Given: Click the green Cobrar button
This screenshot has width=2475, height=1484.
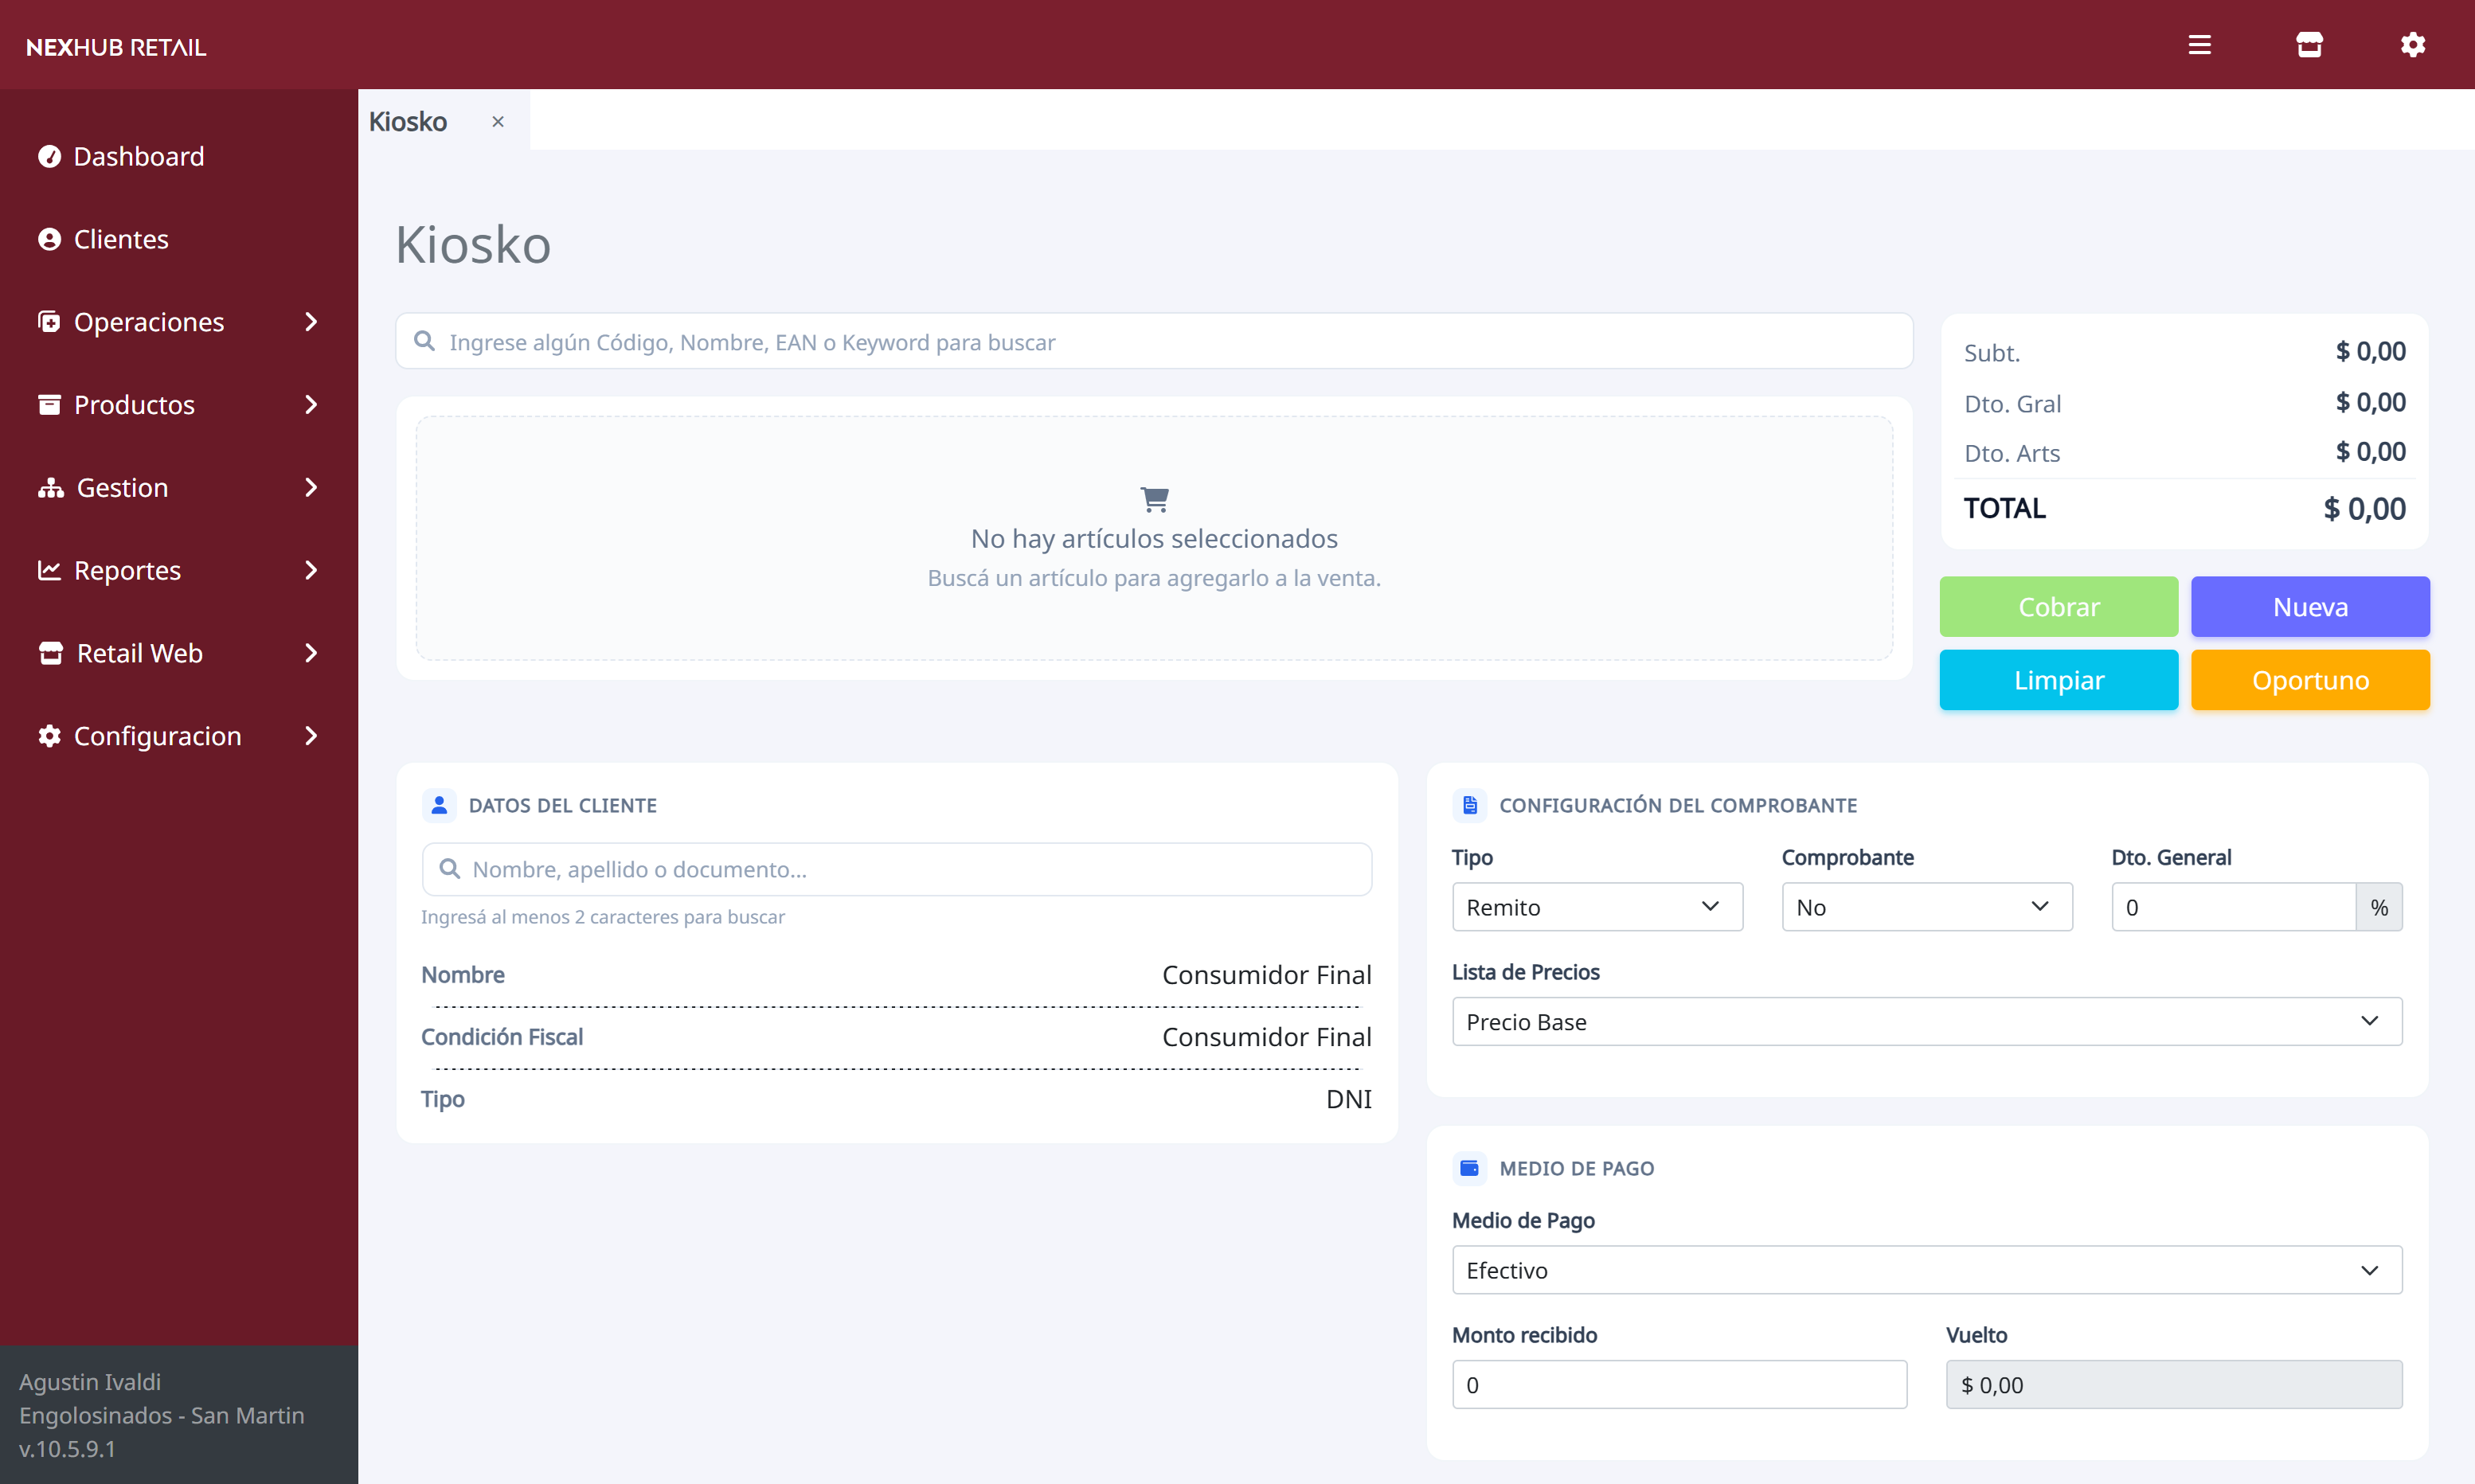Looking at the screenshot, I should point(2058,606).
